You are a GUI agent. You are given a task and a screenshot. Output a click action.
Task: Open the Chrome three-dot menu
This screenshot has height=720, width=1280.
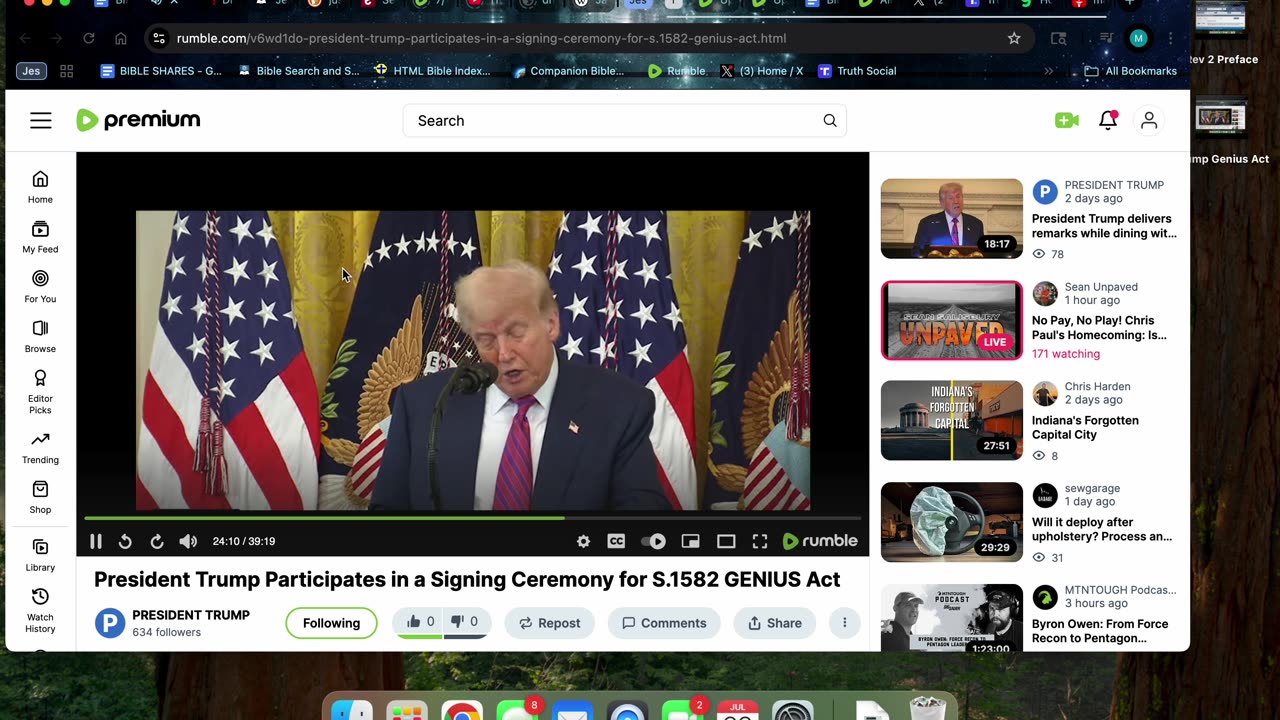[x=1170, y=38]
